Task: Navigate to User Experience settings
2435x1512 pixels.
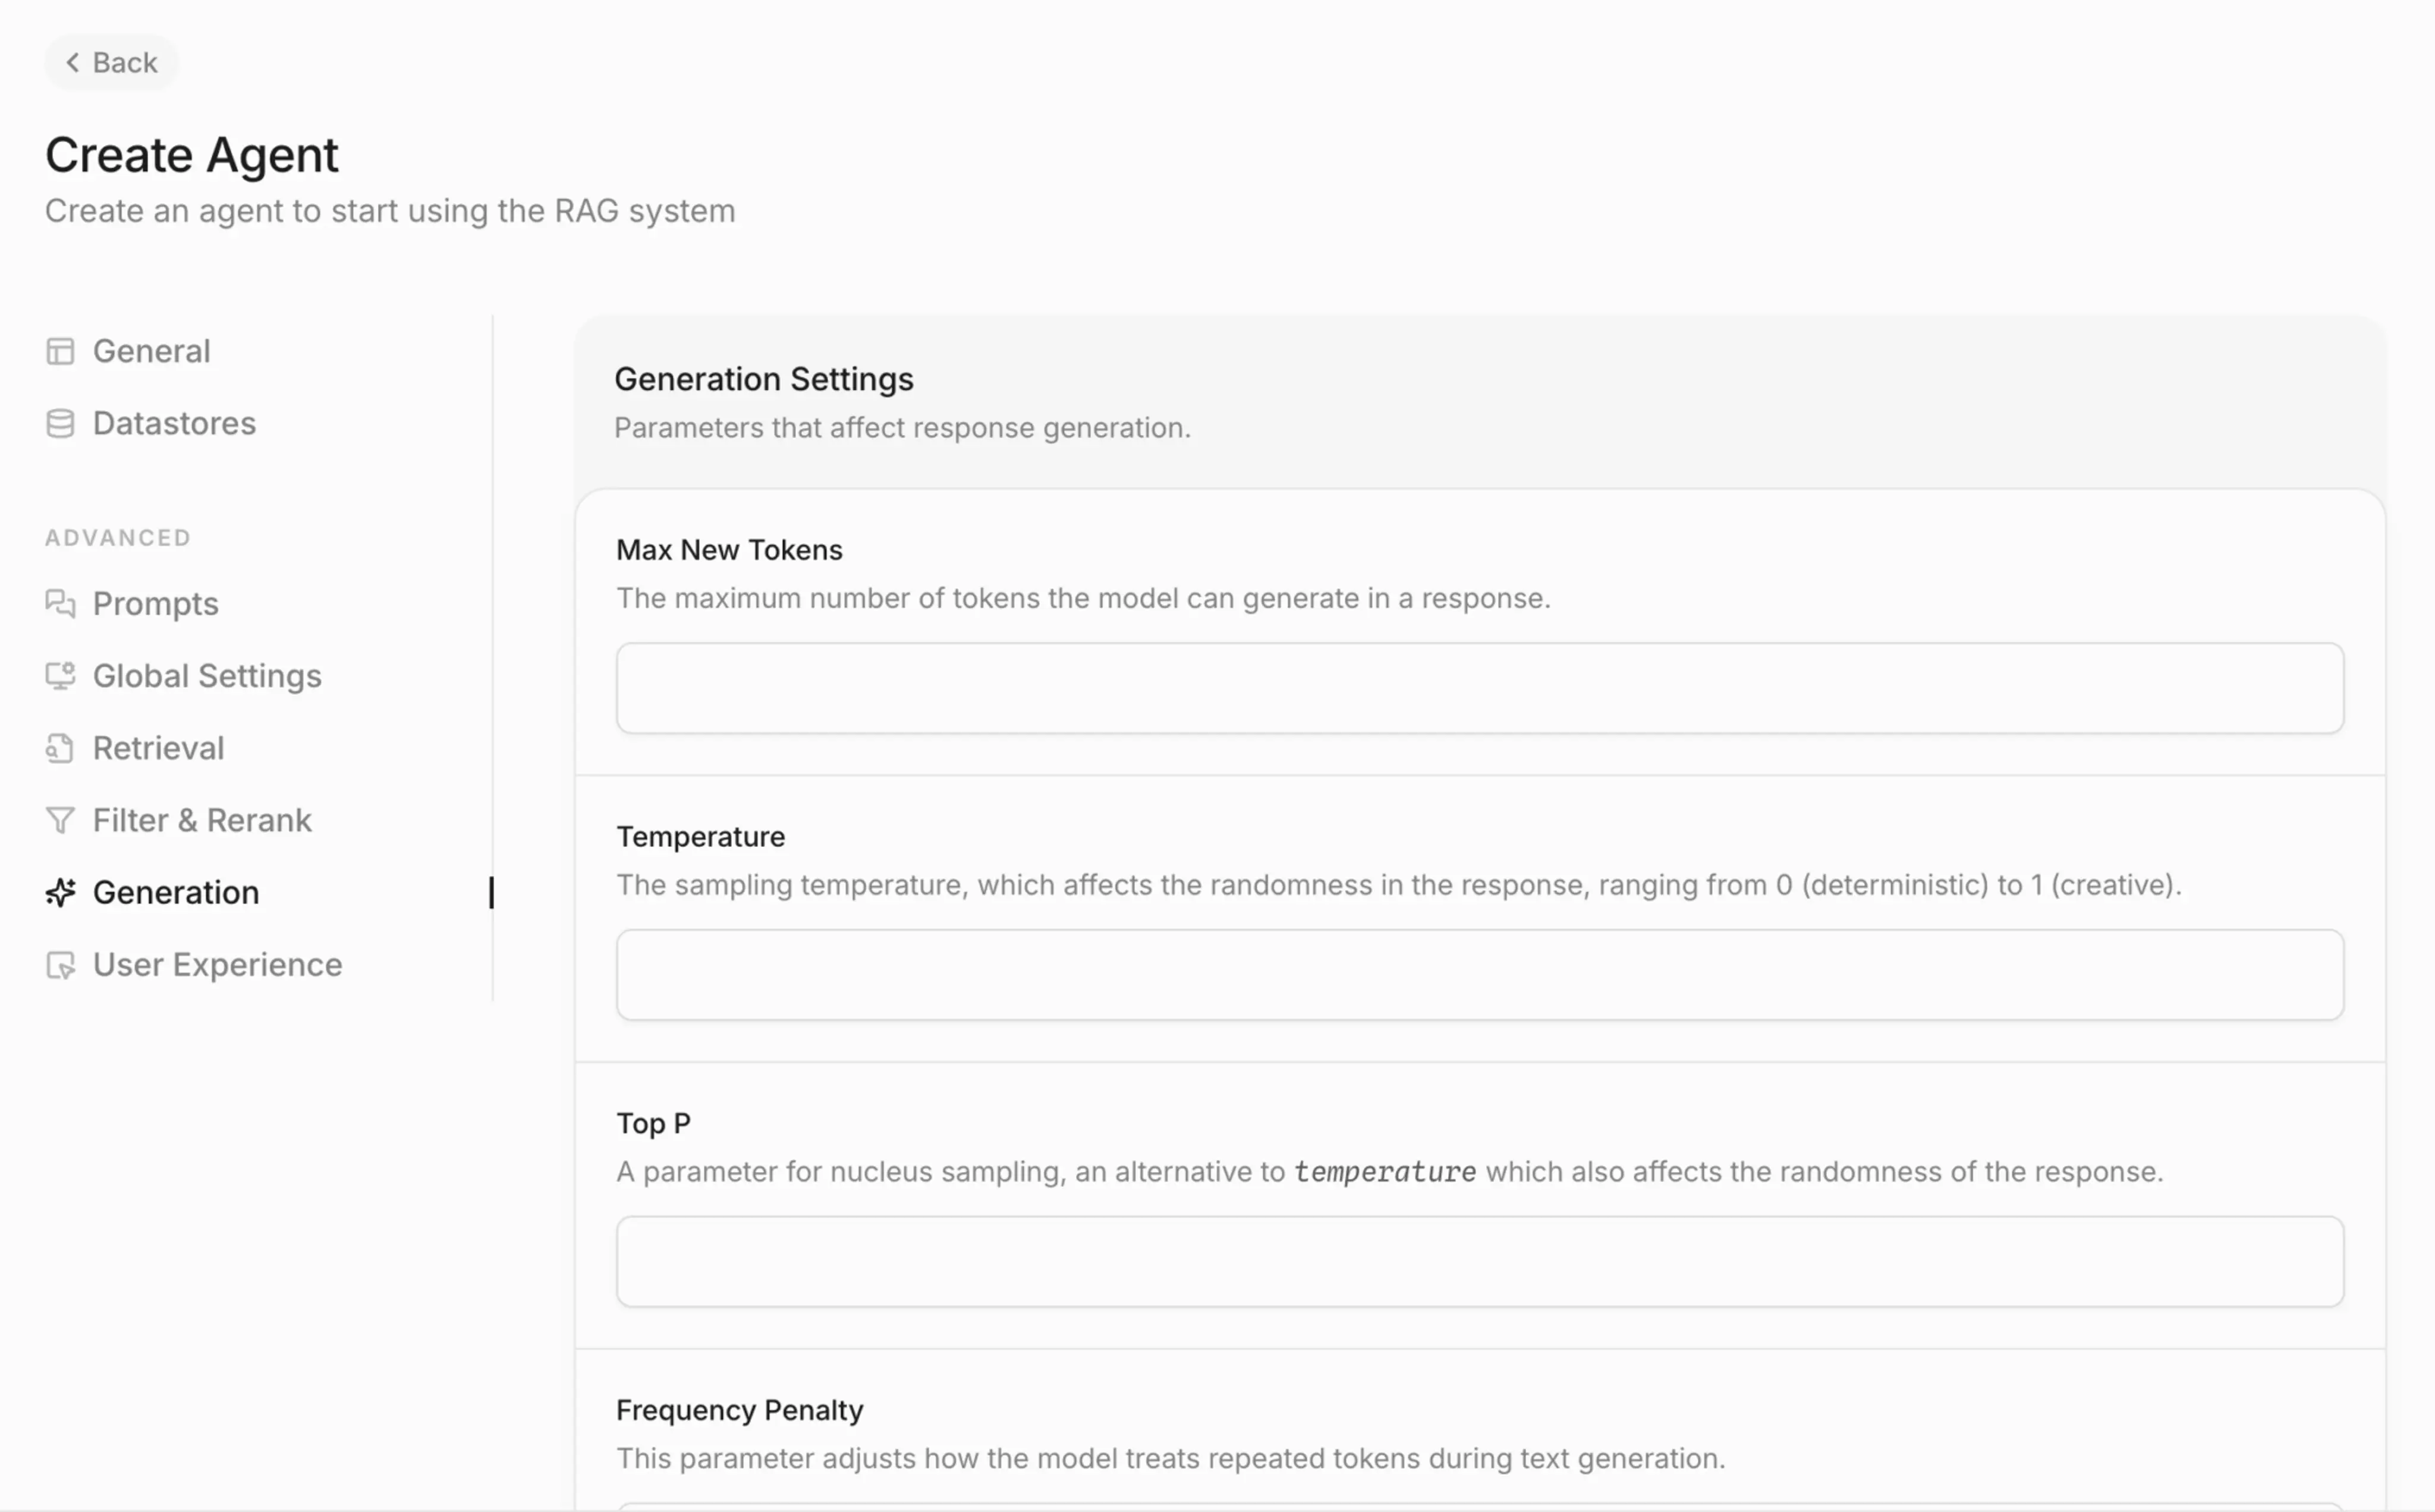Action: point(217,965)
